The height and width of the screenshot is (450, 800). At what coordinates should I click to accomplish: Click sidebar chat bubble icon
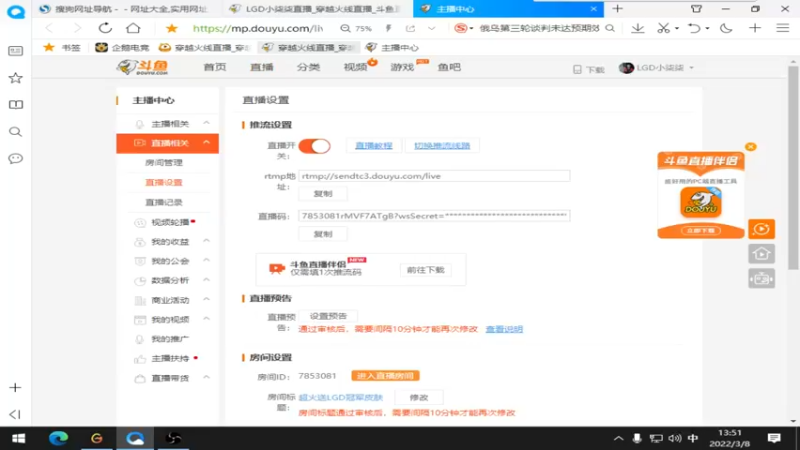16,159
